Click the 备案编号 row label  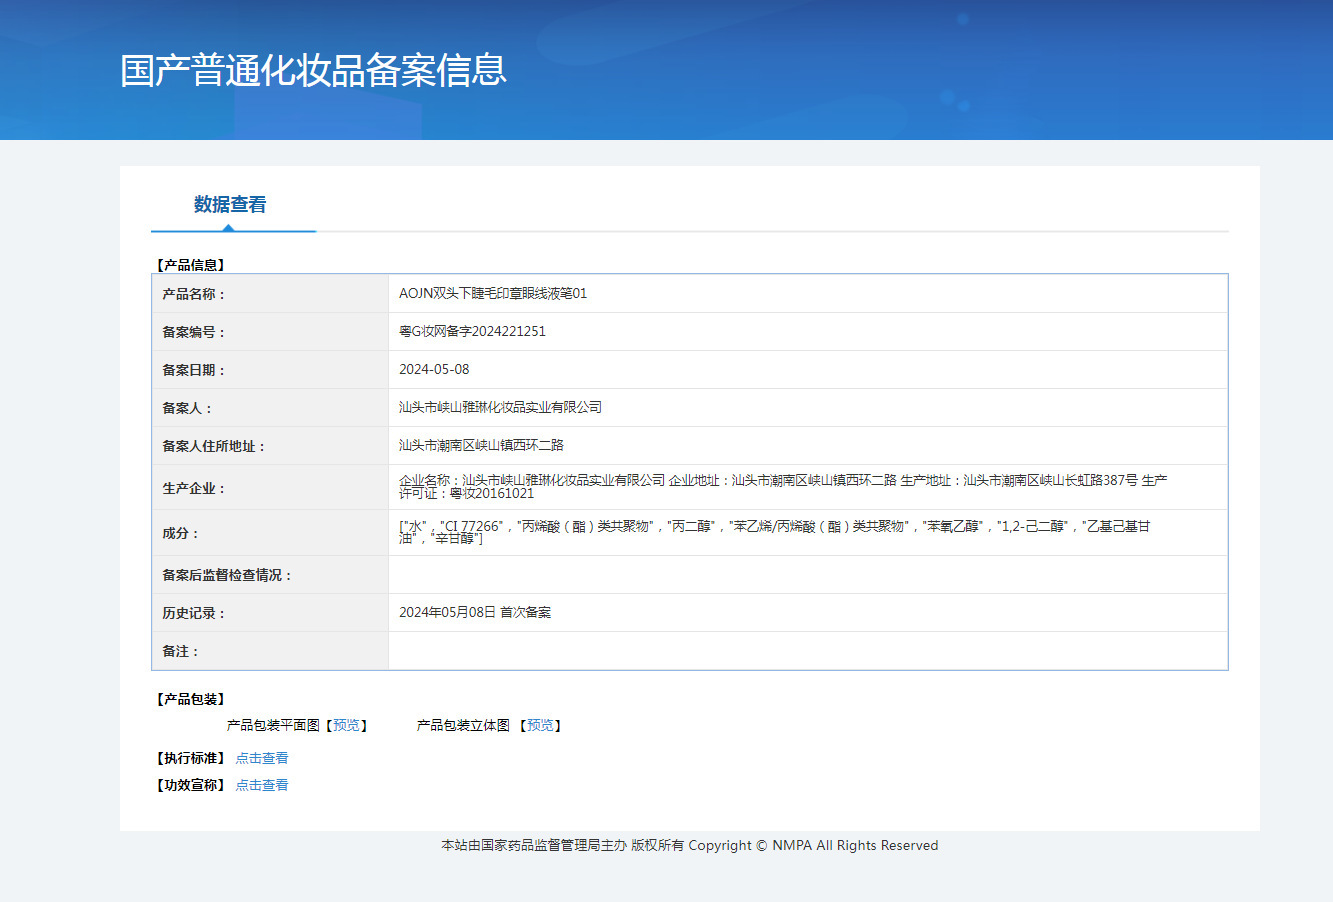(194, 332)
